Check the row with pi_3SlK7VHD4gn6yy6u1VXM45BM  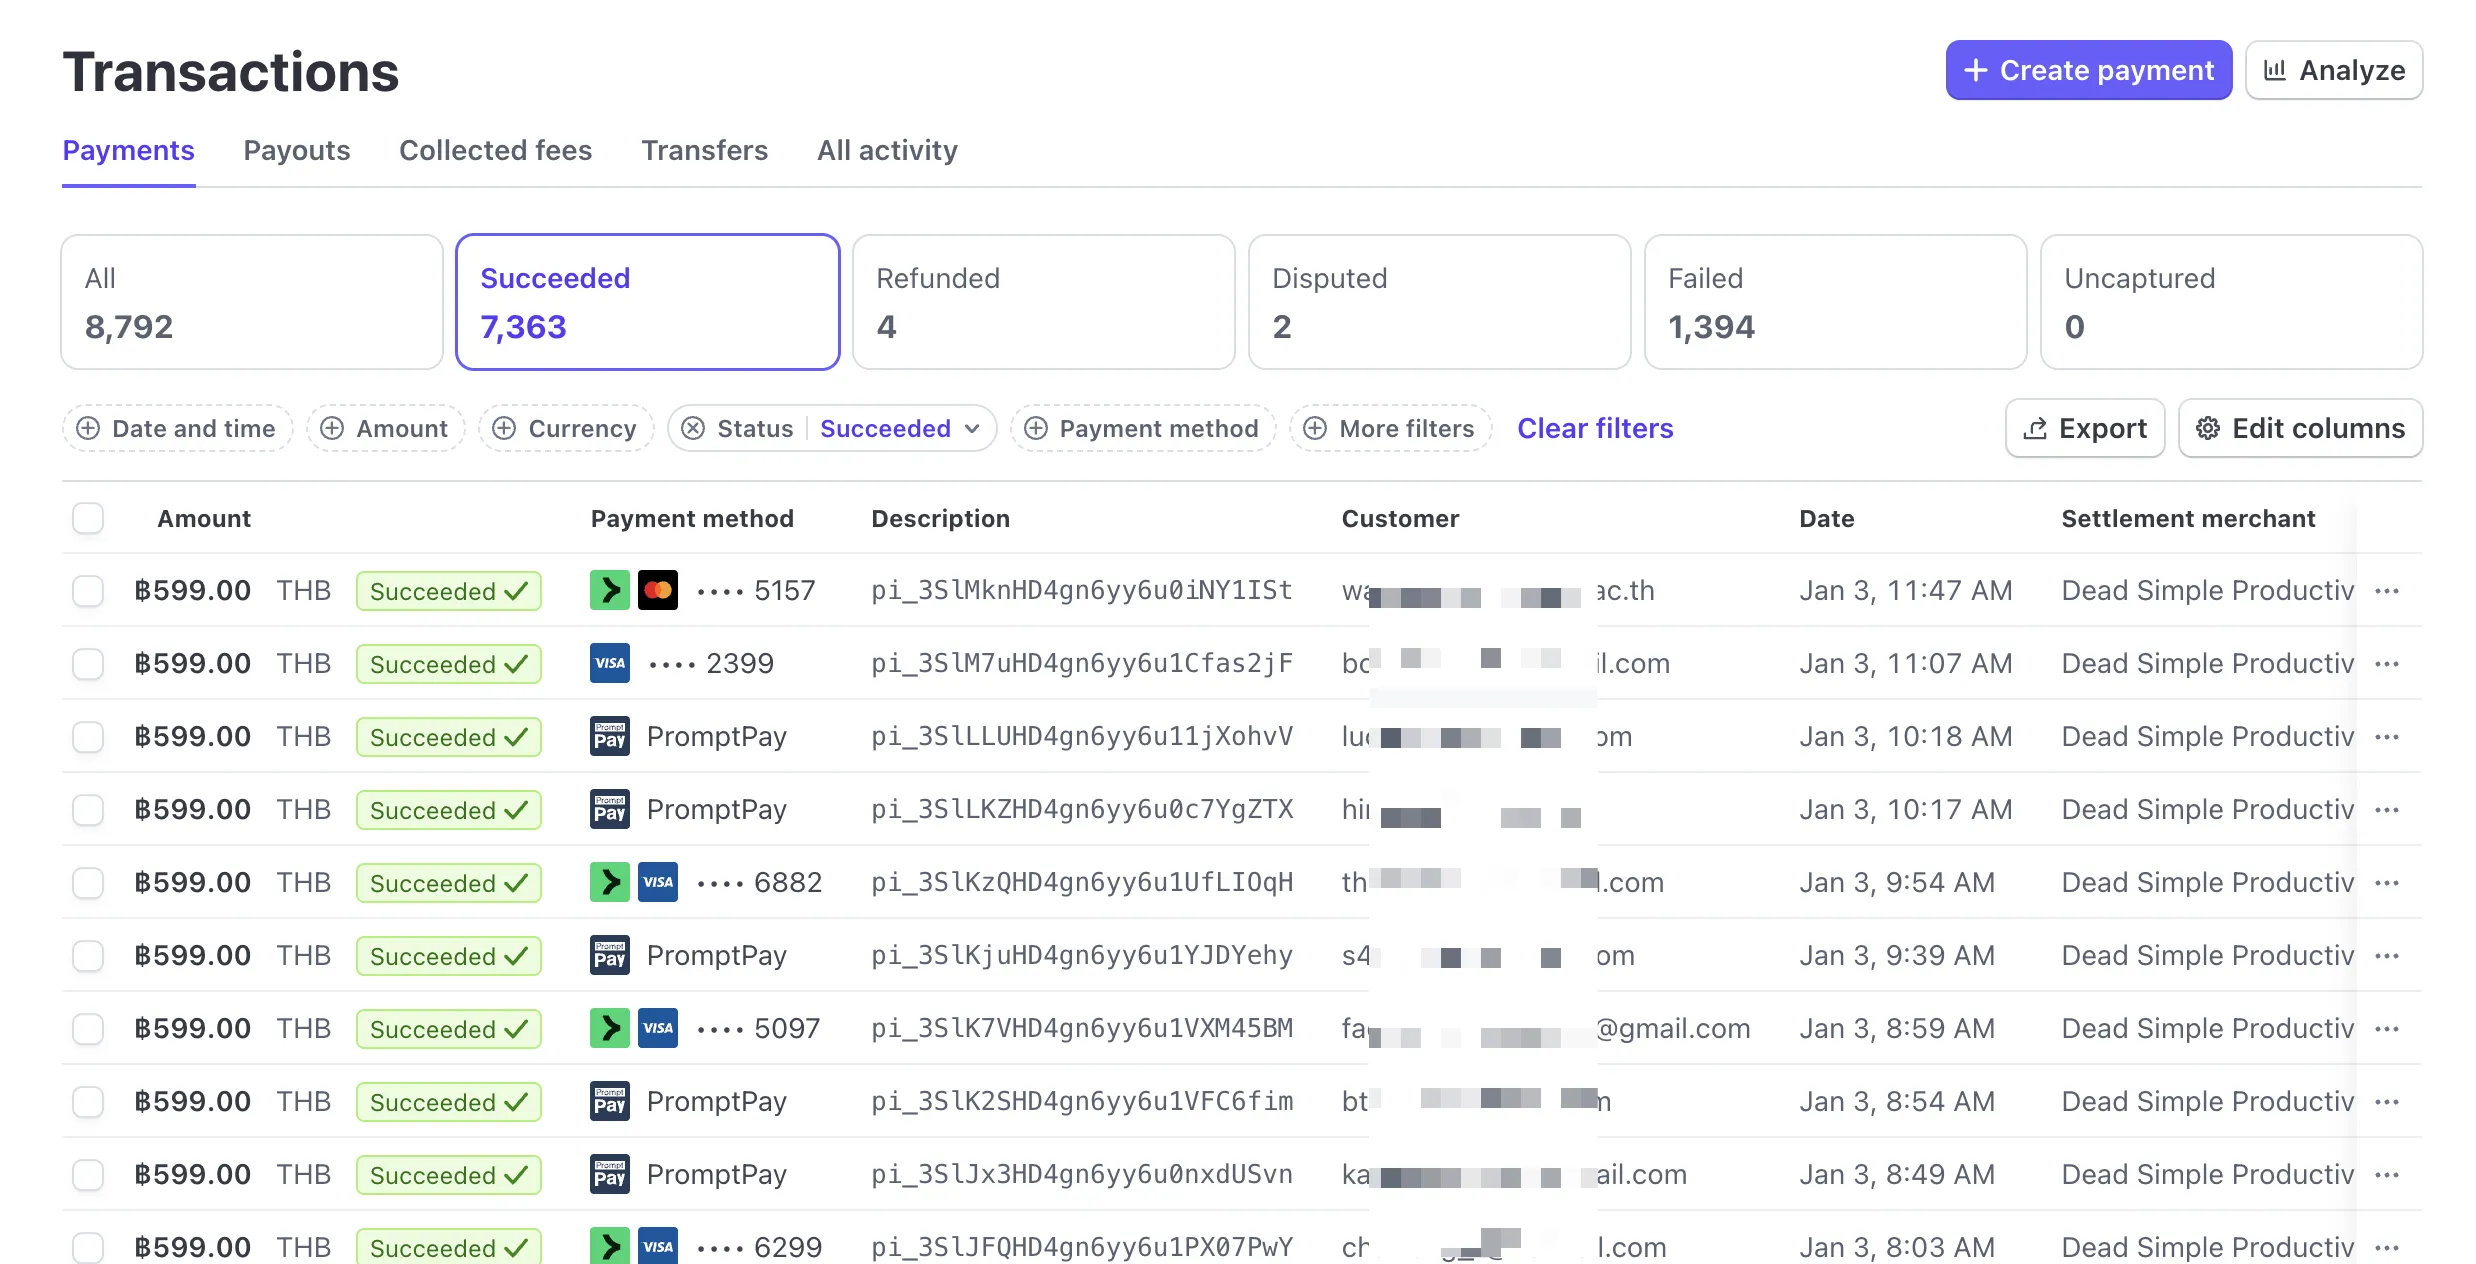88,1028
